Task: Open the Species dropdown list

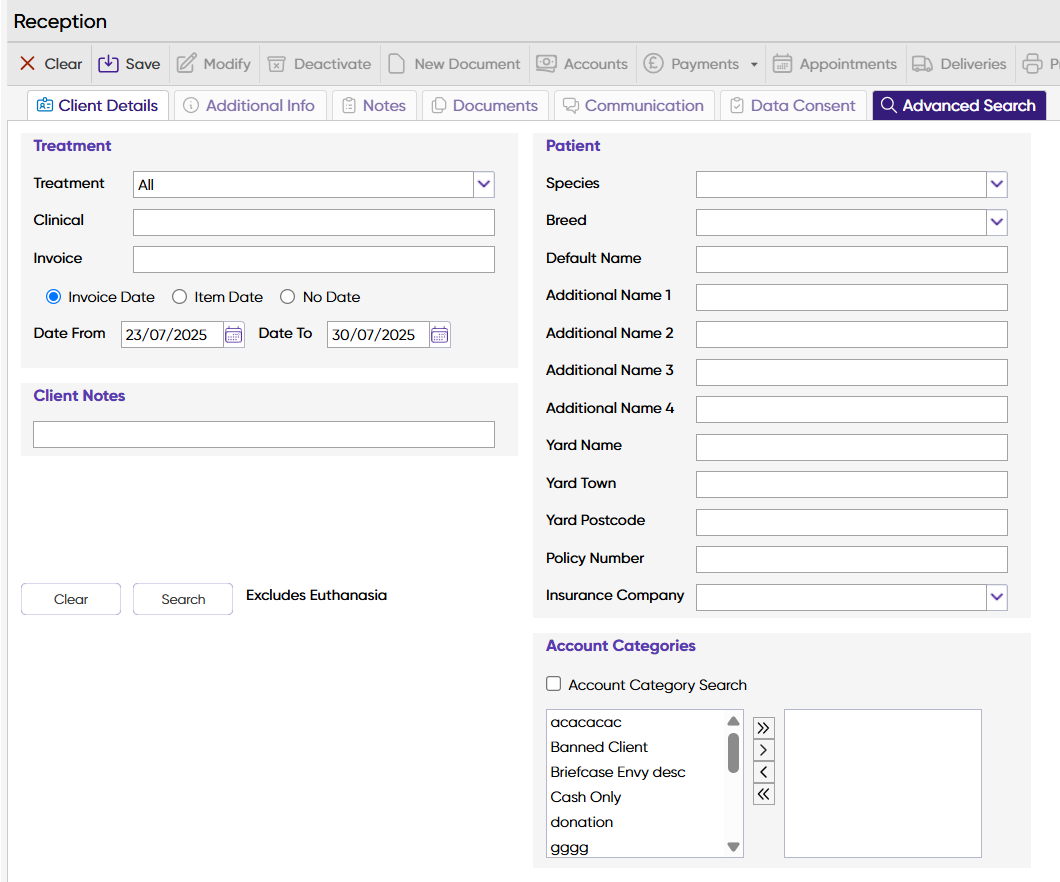Action: (x=996, y=184)
